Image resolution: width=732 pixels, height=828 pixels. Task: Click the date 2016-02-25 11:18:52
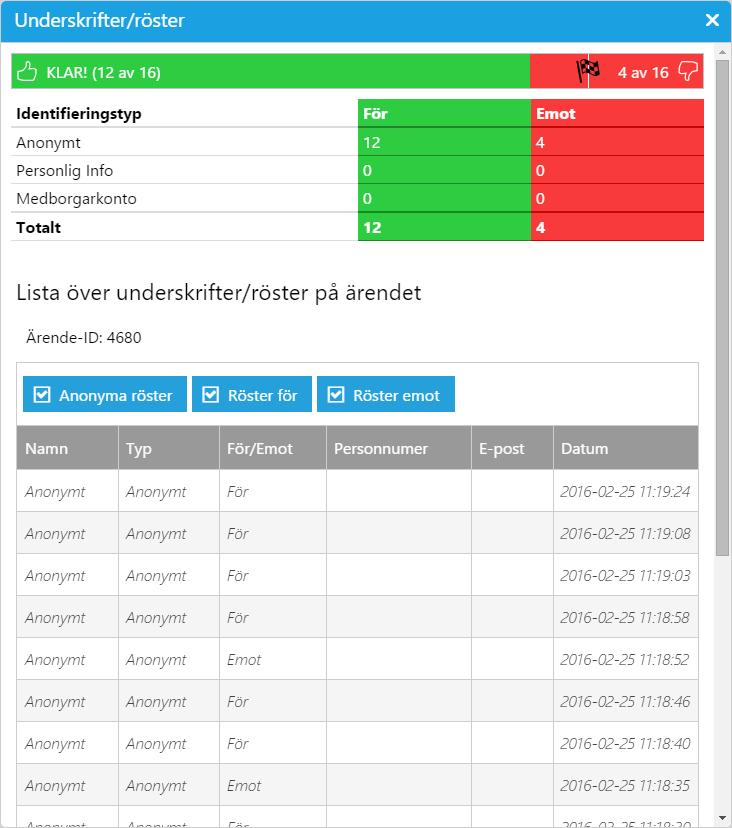point(625,660)
